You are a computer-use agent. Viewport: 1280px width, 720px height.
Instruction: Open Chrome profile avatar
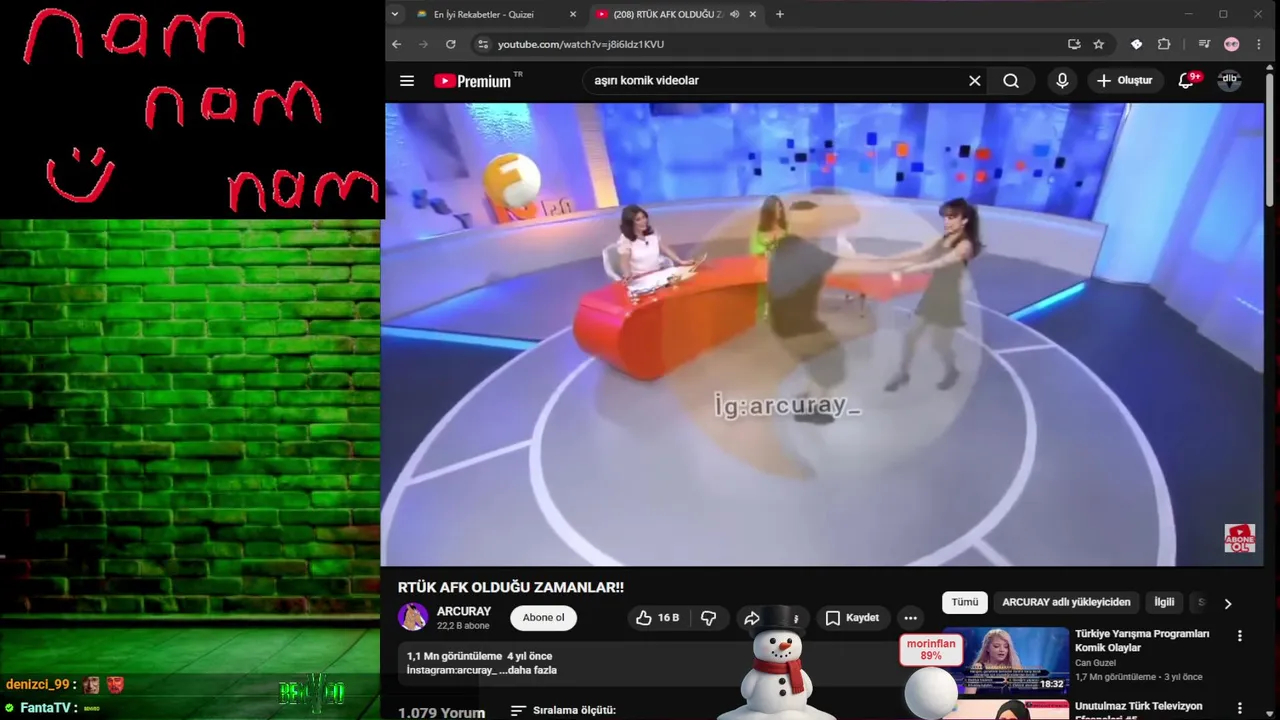pyautogui.click(x=1232, y=44)
